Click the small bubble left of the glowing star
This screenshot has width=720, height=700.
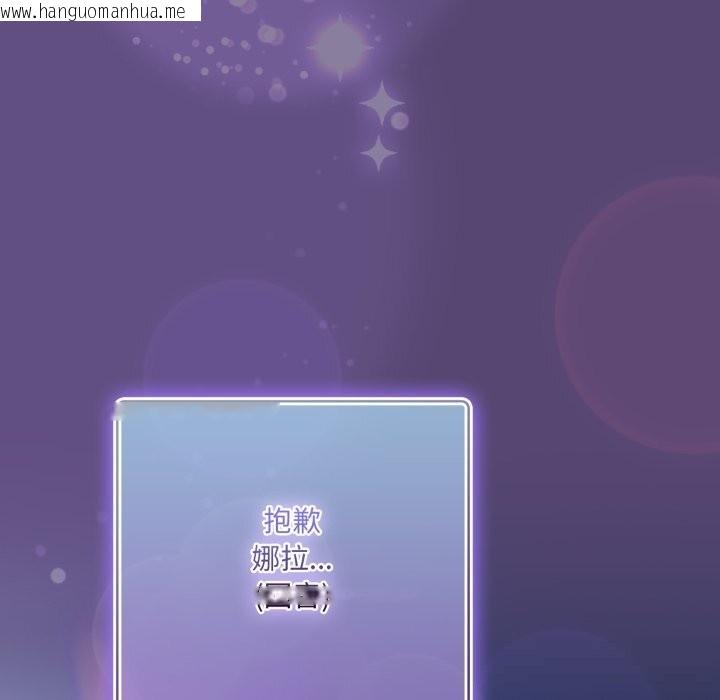click(268, 33)
